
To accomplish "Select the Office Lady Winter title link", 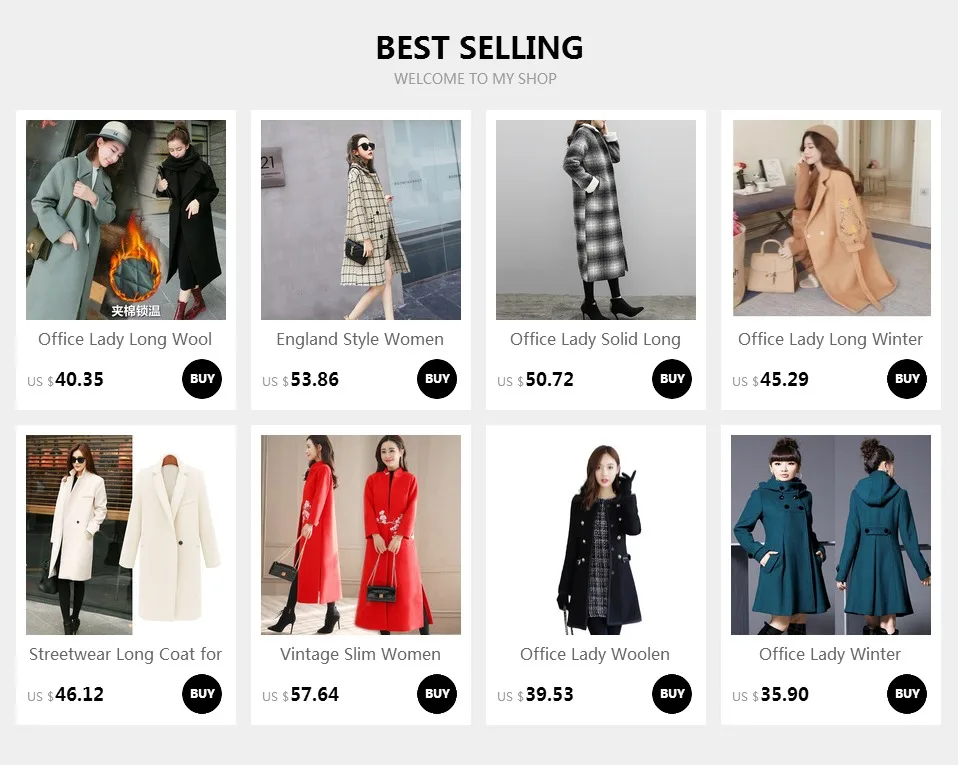I will pyautogui.click(x=830, y=654).
